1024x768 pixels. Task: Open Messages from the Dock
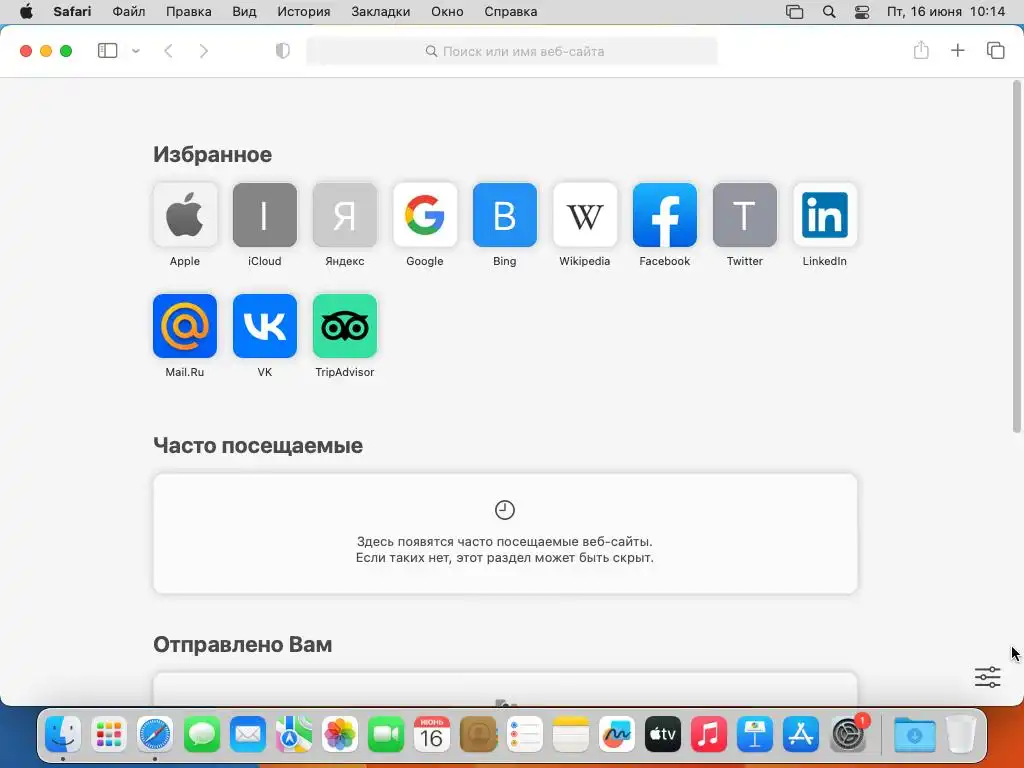[202, 735]
